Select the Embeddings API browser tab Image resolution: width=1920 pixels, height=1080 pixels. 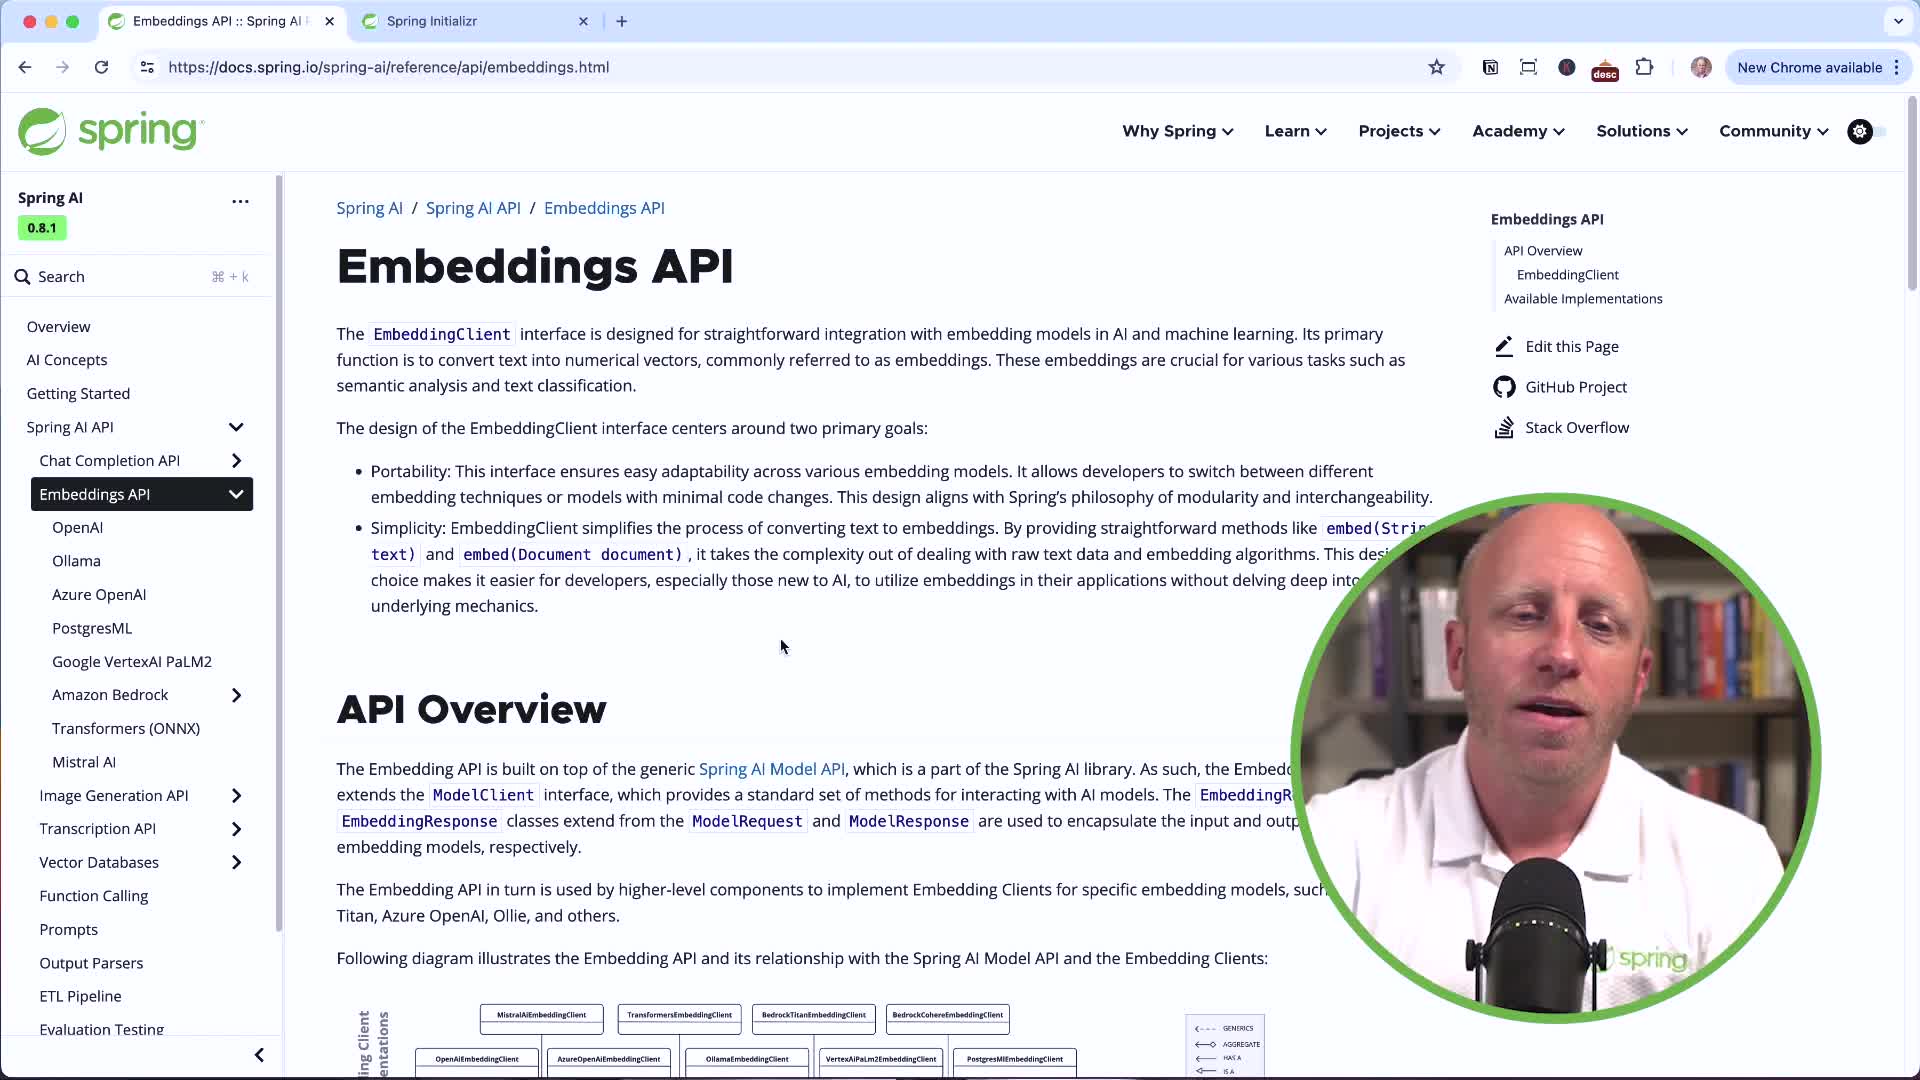[220, 21]
